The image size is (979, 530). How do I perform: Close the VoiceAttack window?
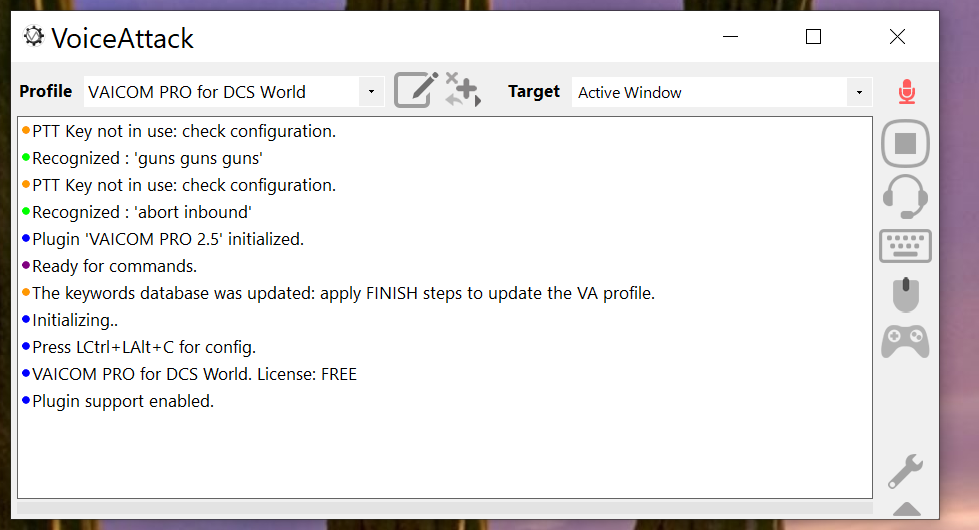897,37
